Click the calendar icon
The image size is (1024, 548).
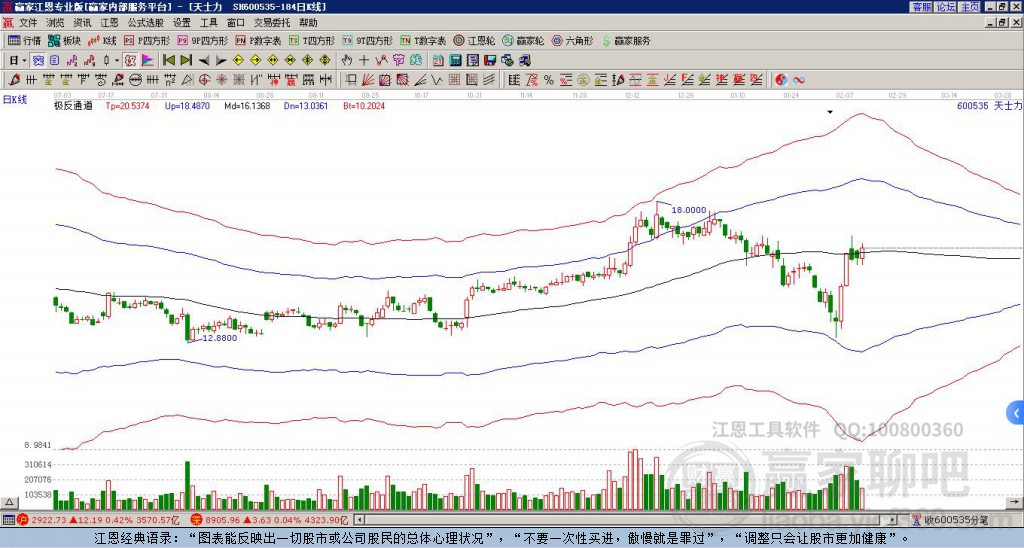pos(438,61)
